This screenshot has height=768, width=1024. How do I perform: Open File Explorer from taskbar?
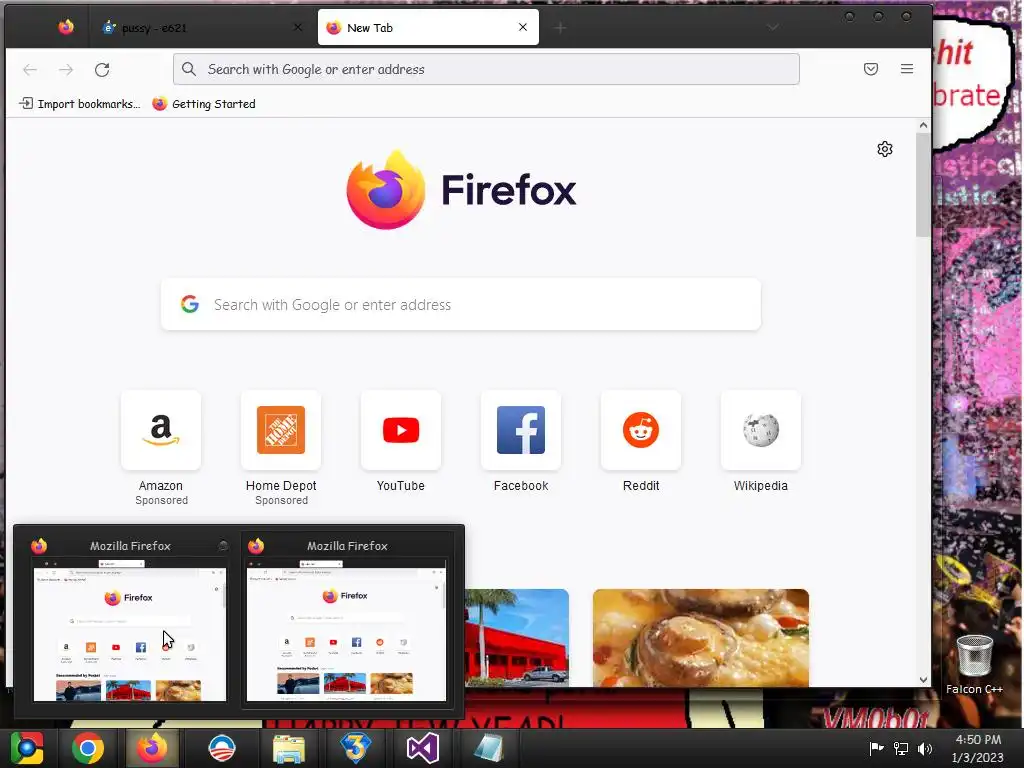(x=289, y=749)
